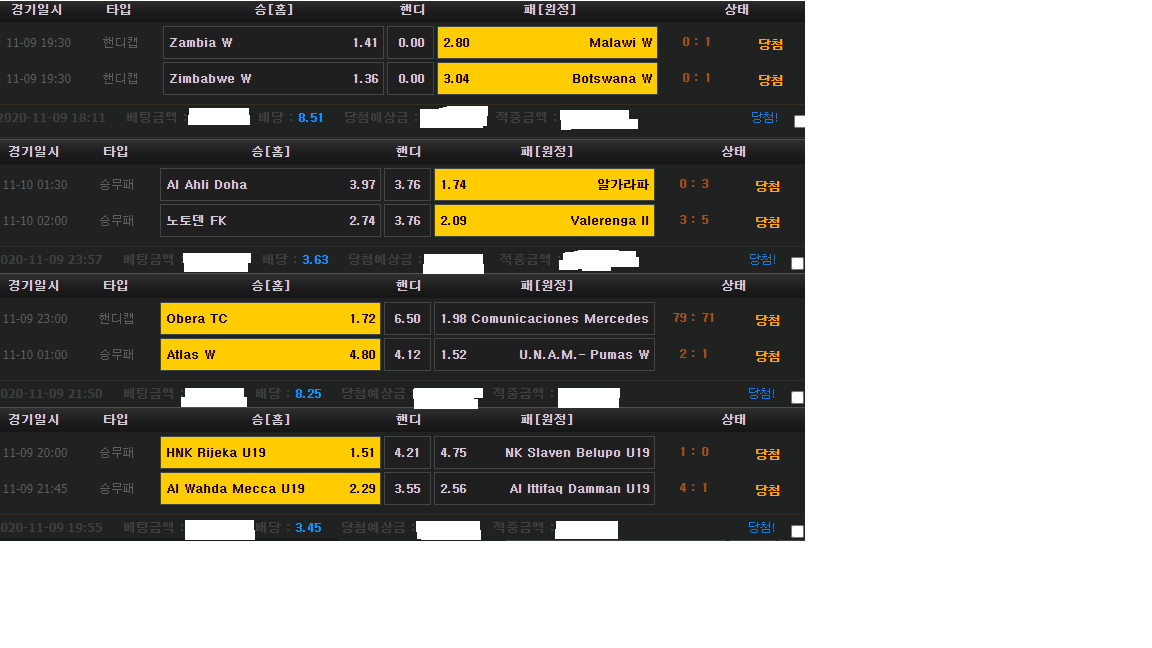Select the Al Wahda Mecca U19 home pick
The width and height of the screenshot is (1152, 648).
270,489
